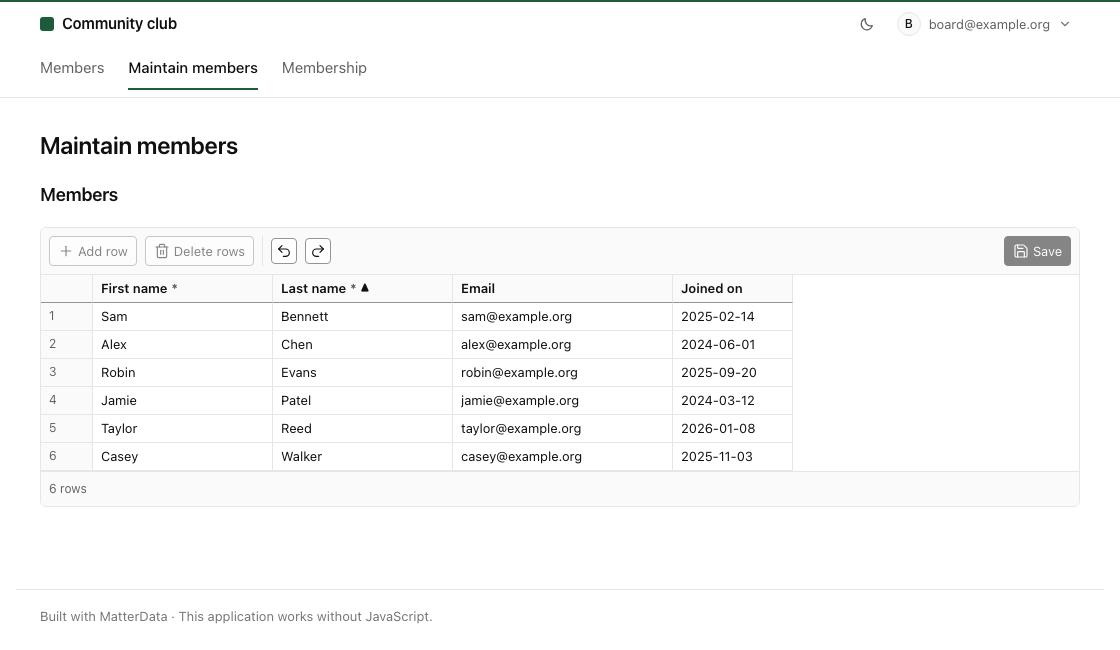Click the 2025-11-03 joined date cell
This screenshot has height=650, width=1120.
coord(732,456)
